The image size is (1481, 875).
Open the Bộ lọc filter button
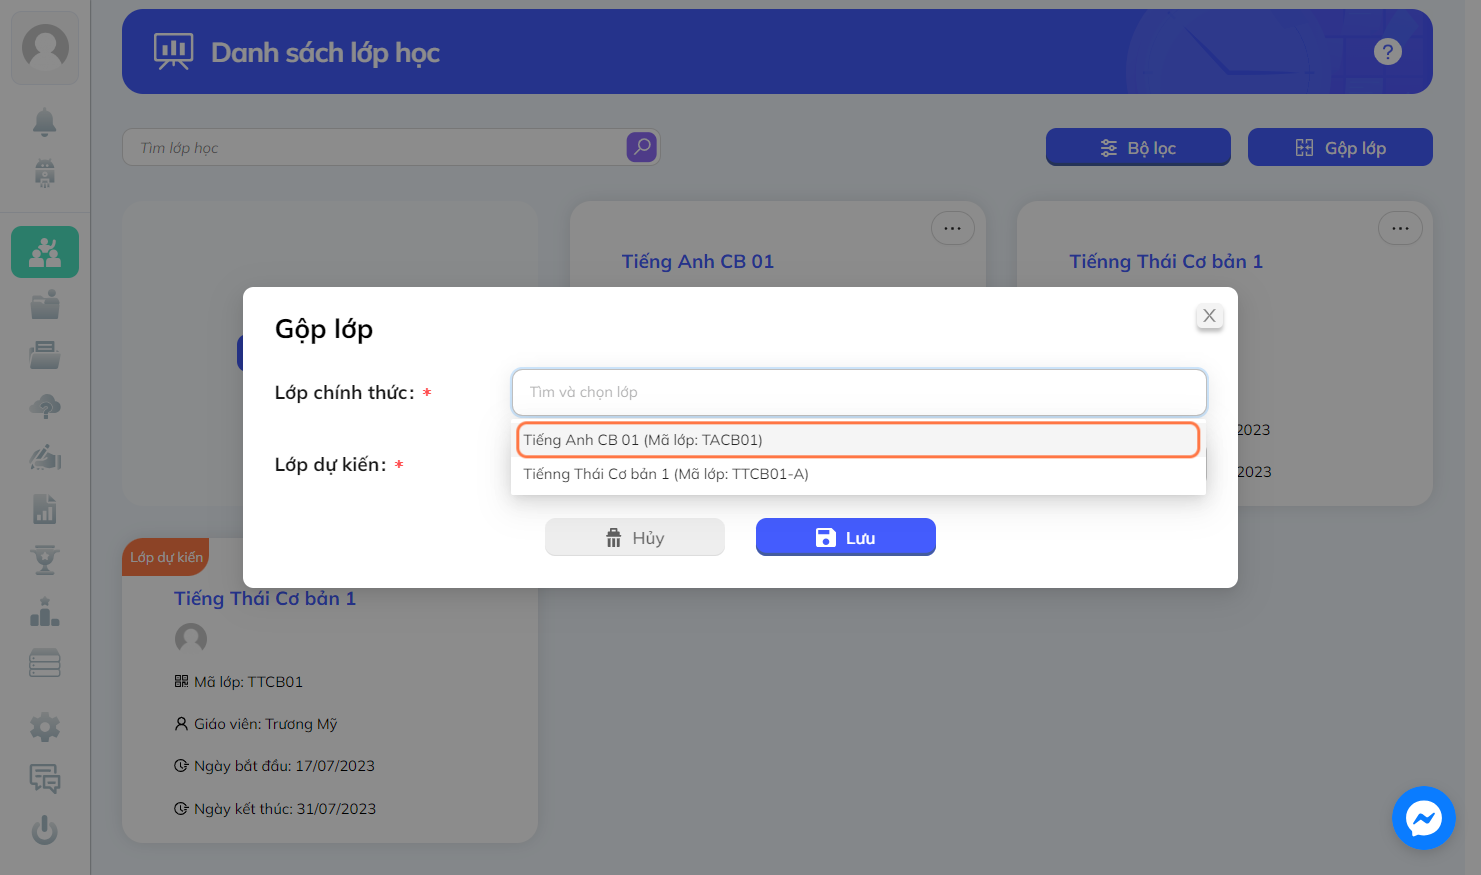1138,147
